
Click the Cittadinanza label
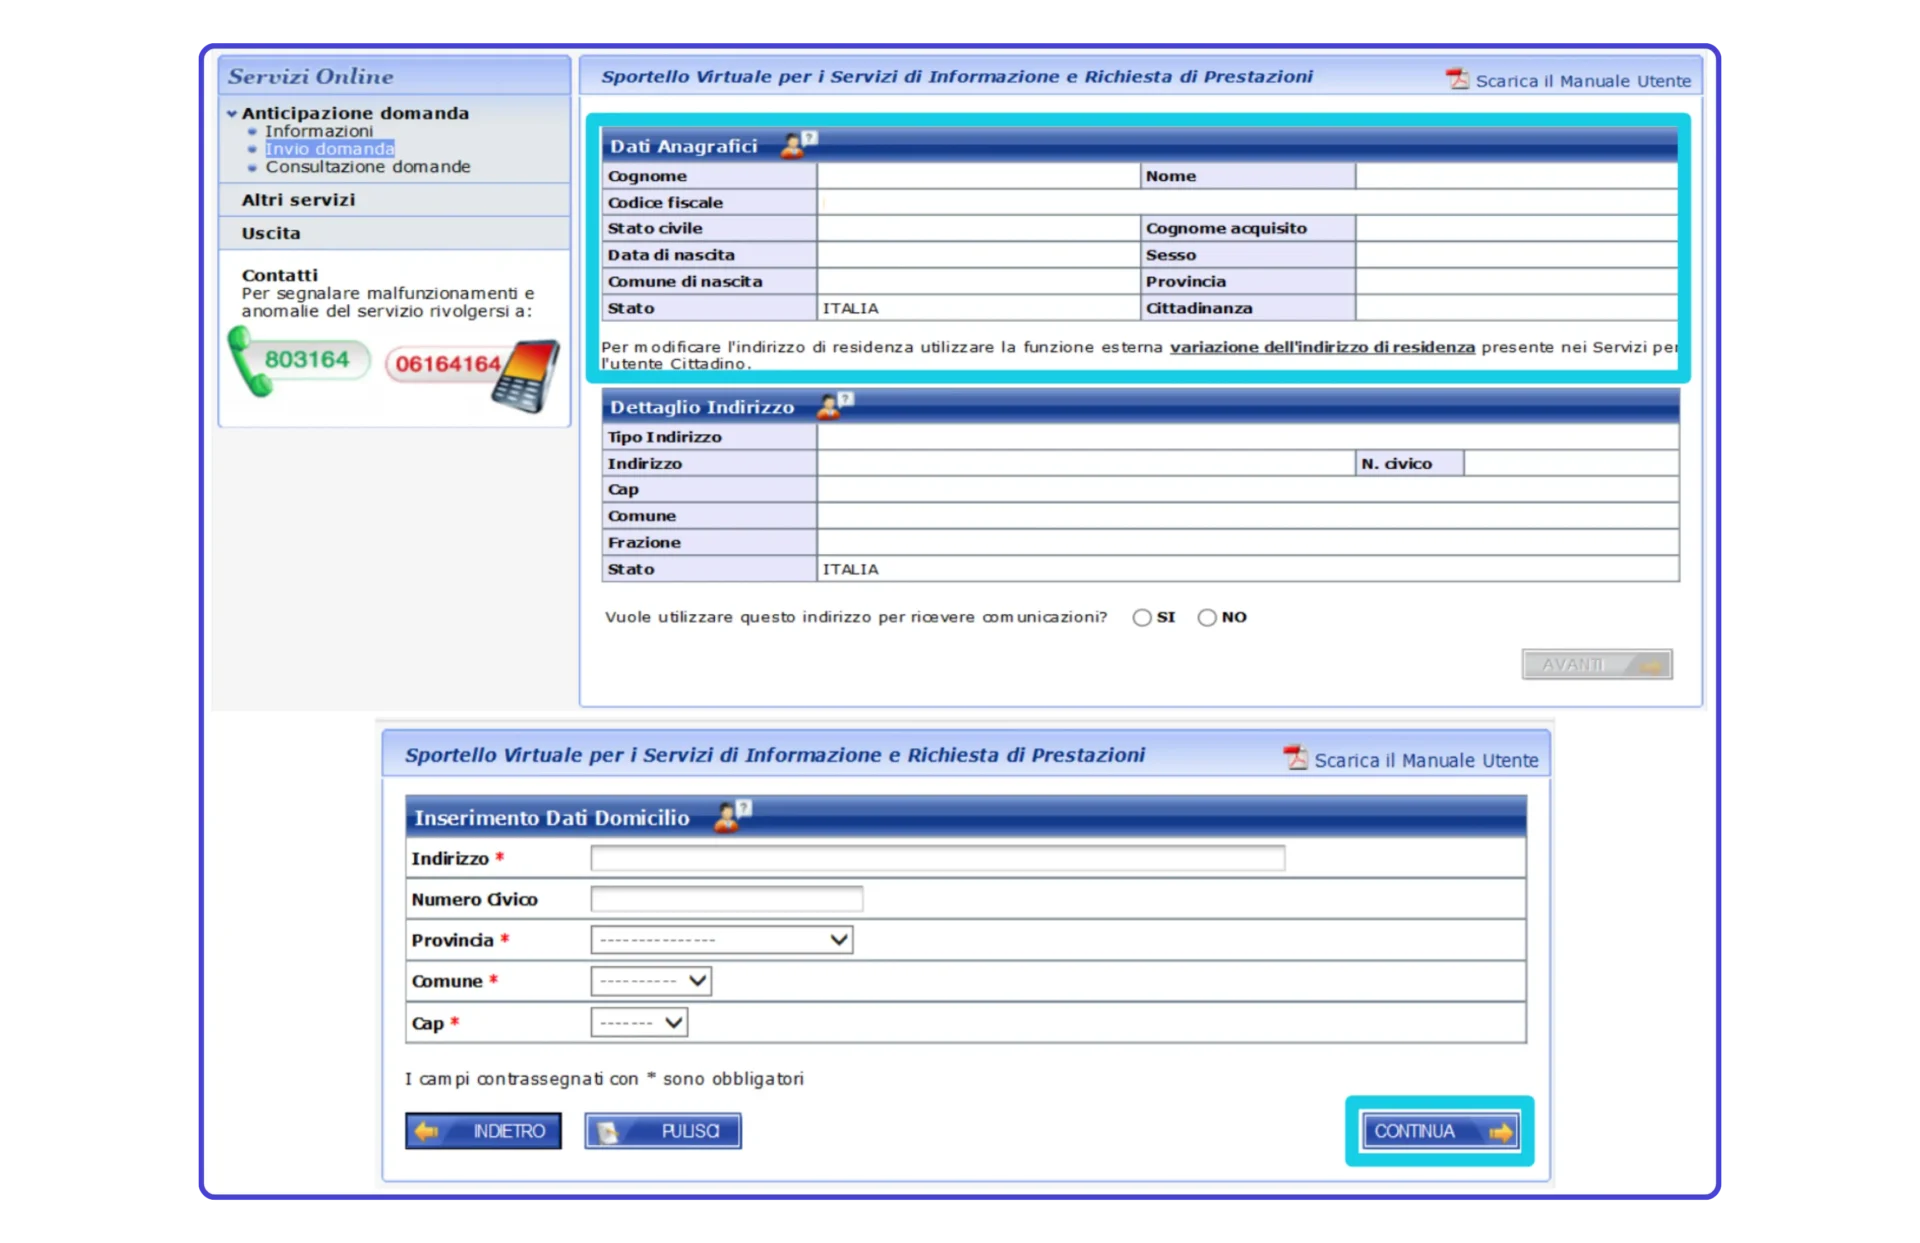point(1199,308)
